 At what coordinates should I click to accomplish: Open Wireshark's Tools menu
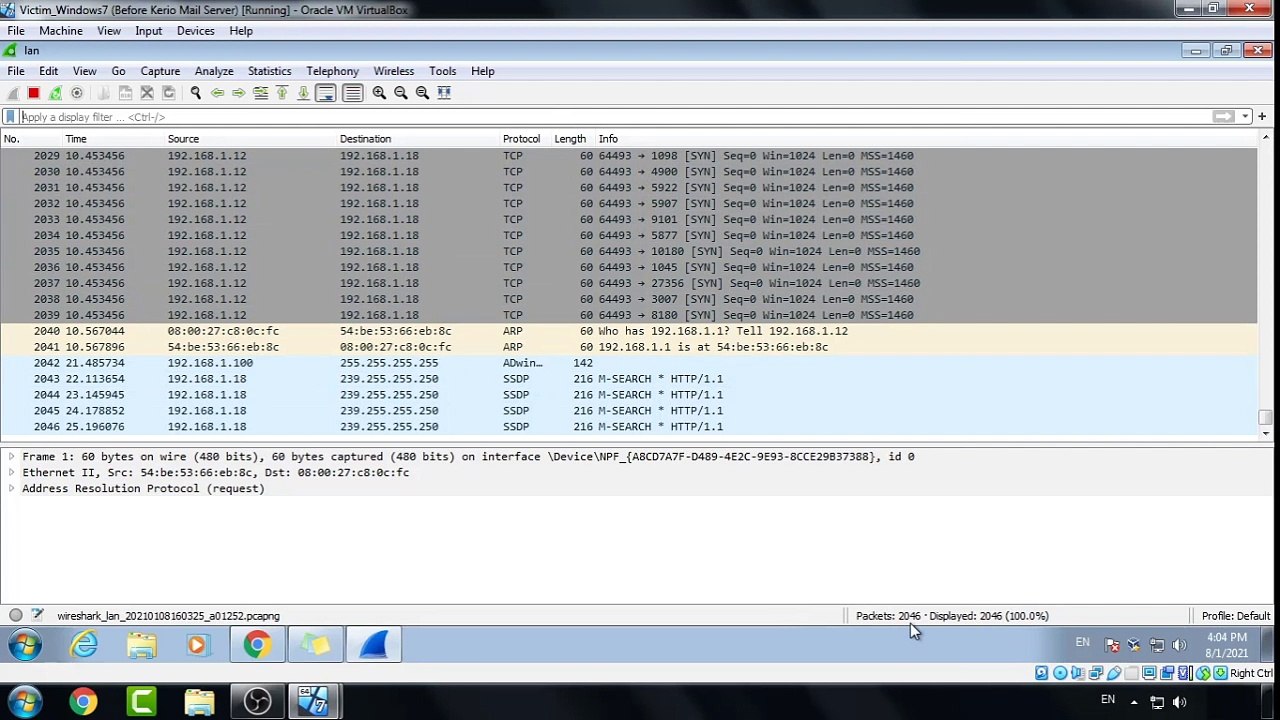(x=442, y=71)
